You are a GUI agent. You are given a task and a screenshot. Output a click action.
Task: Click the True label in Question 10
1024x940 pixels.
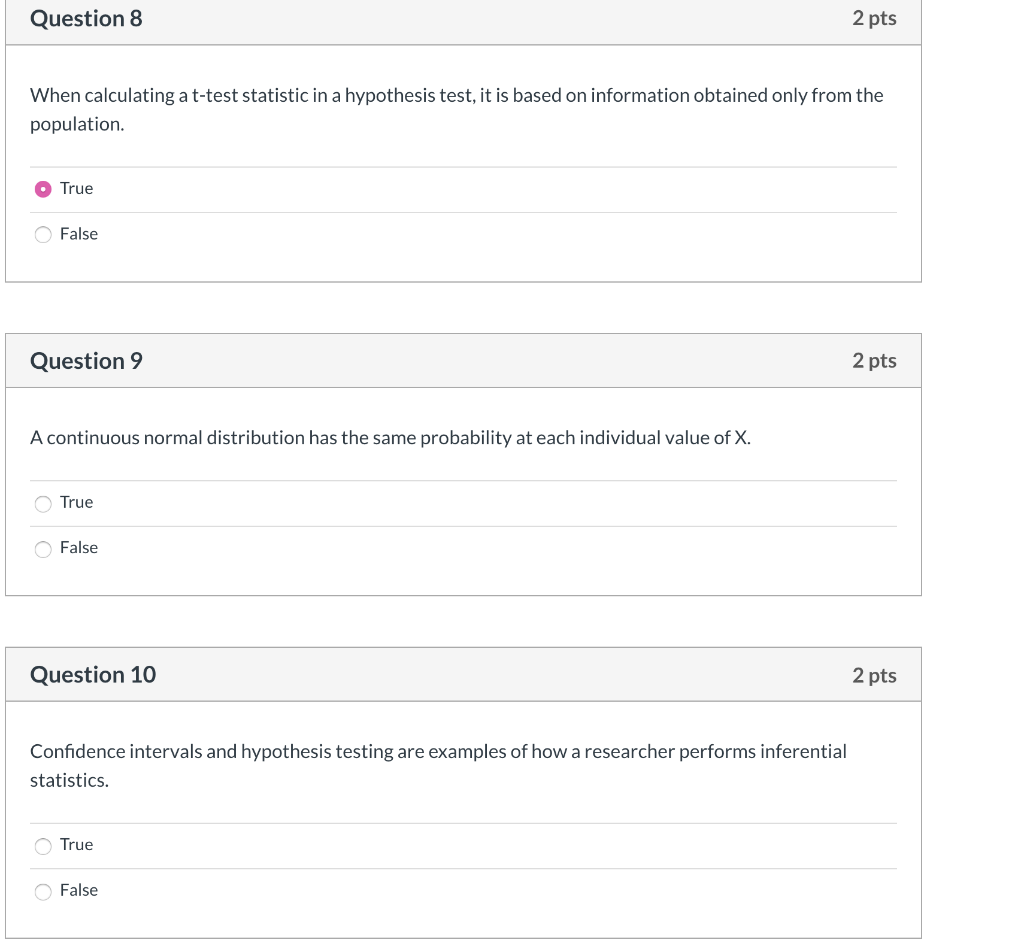(76, 845)
